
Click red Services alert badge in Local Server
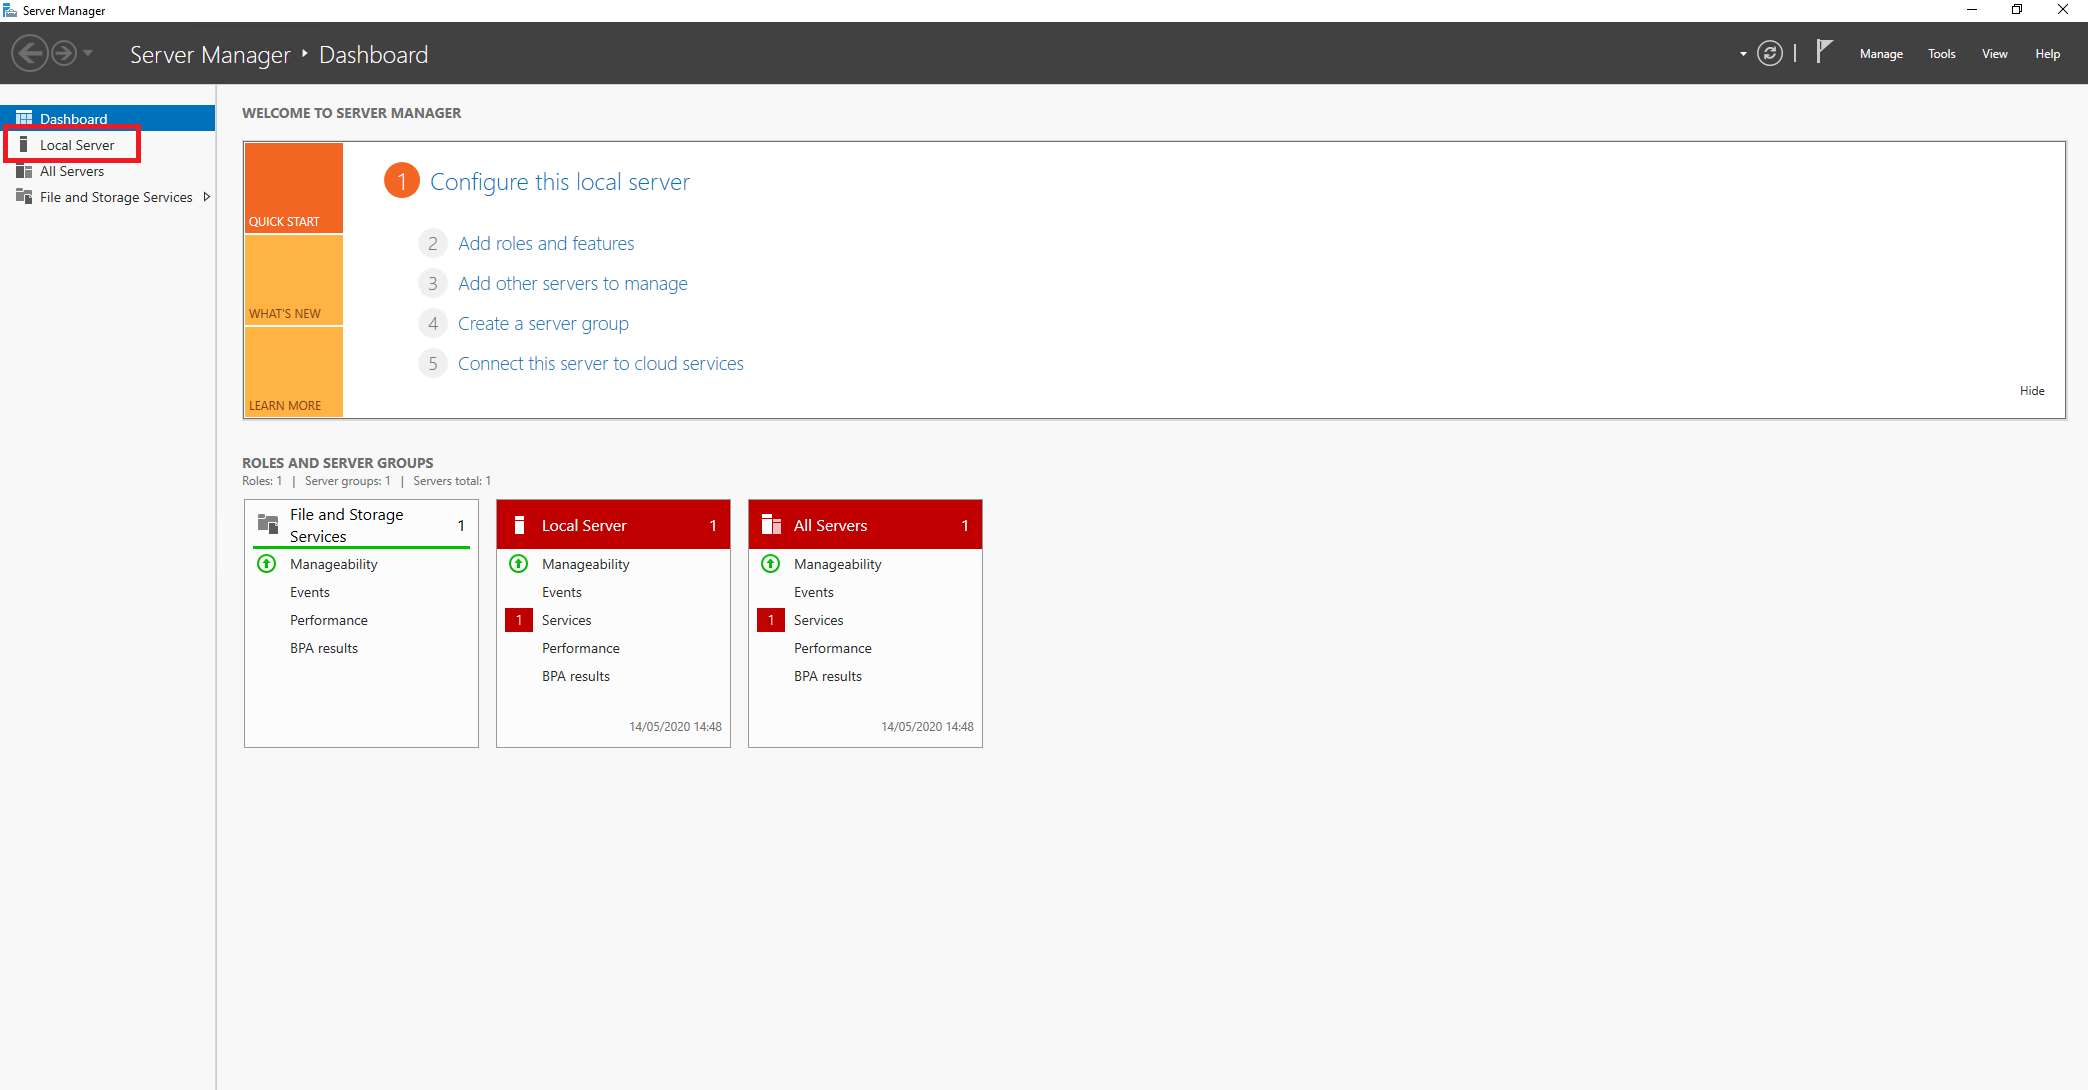pyautogui.click(x=519, y=620)
